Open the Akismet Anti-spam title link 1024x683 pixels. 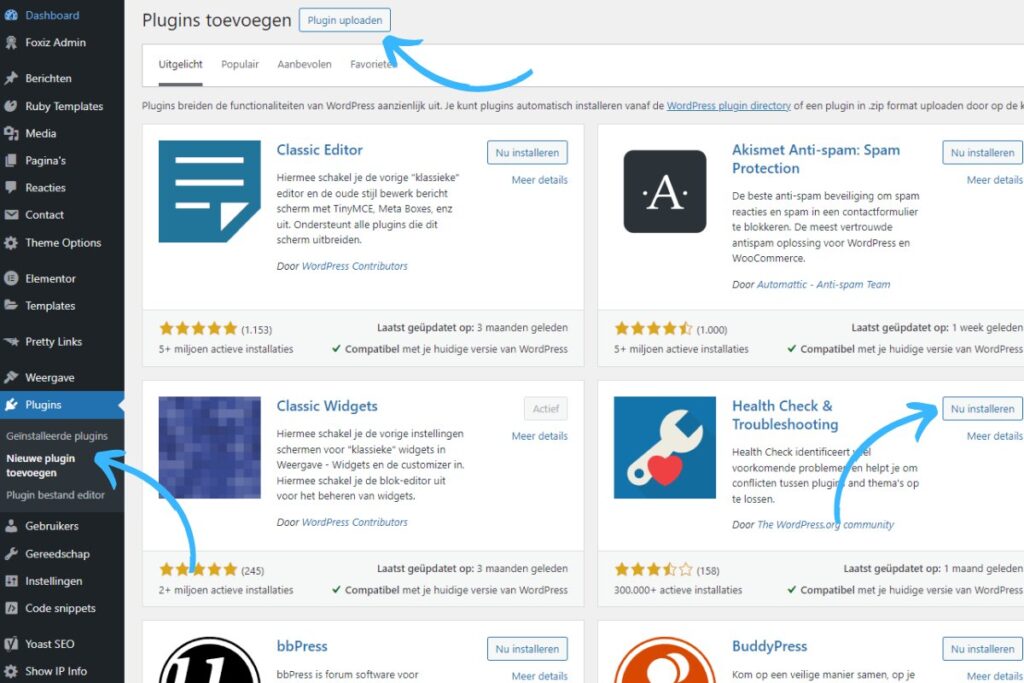coord(816,159)
